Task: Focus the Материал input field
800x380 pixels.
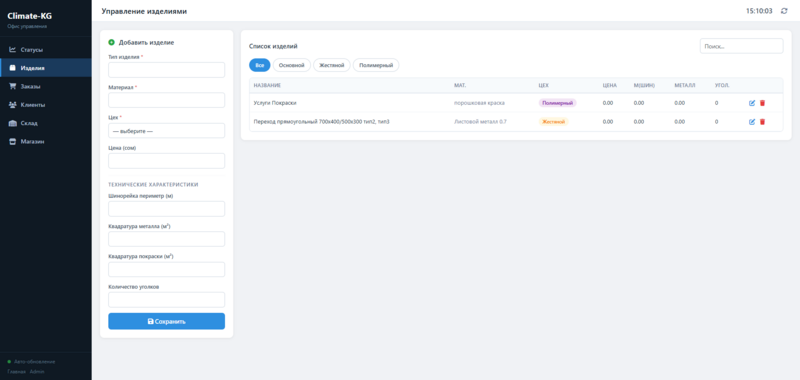Action: point(166,100)
